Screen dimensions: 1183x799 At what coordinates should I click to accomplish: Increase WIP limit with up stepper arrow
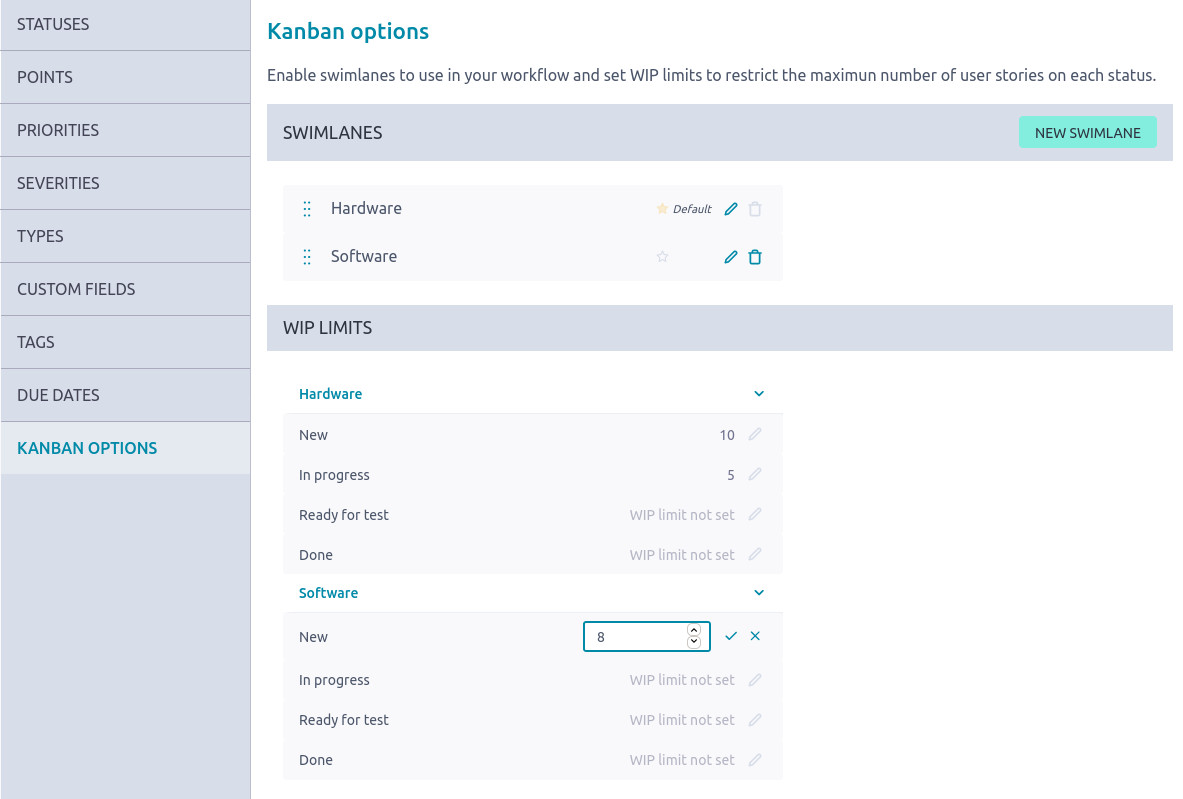tap(694, 631)
